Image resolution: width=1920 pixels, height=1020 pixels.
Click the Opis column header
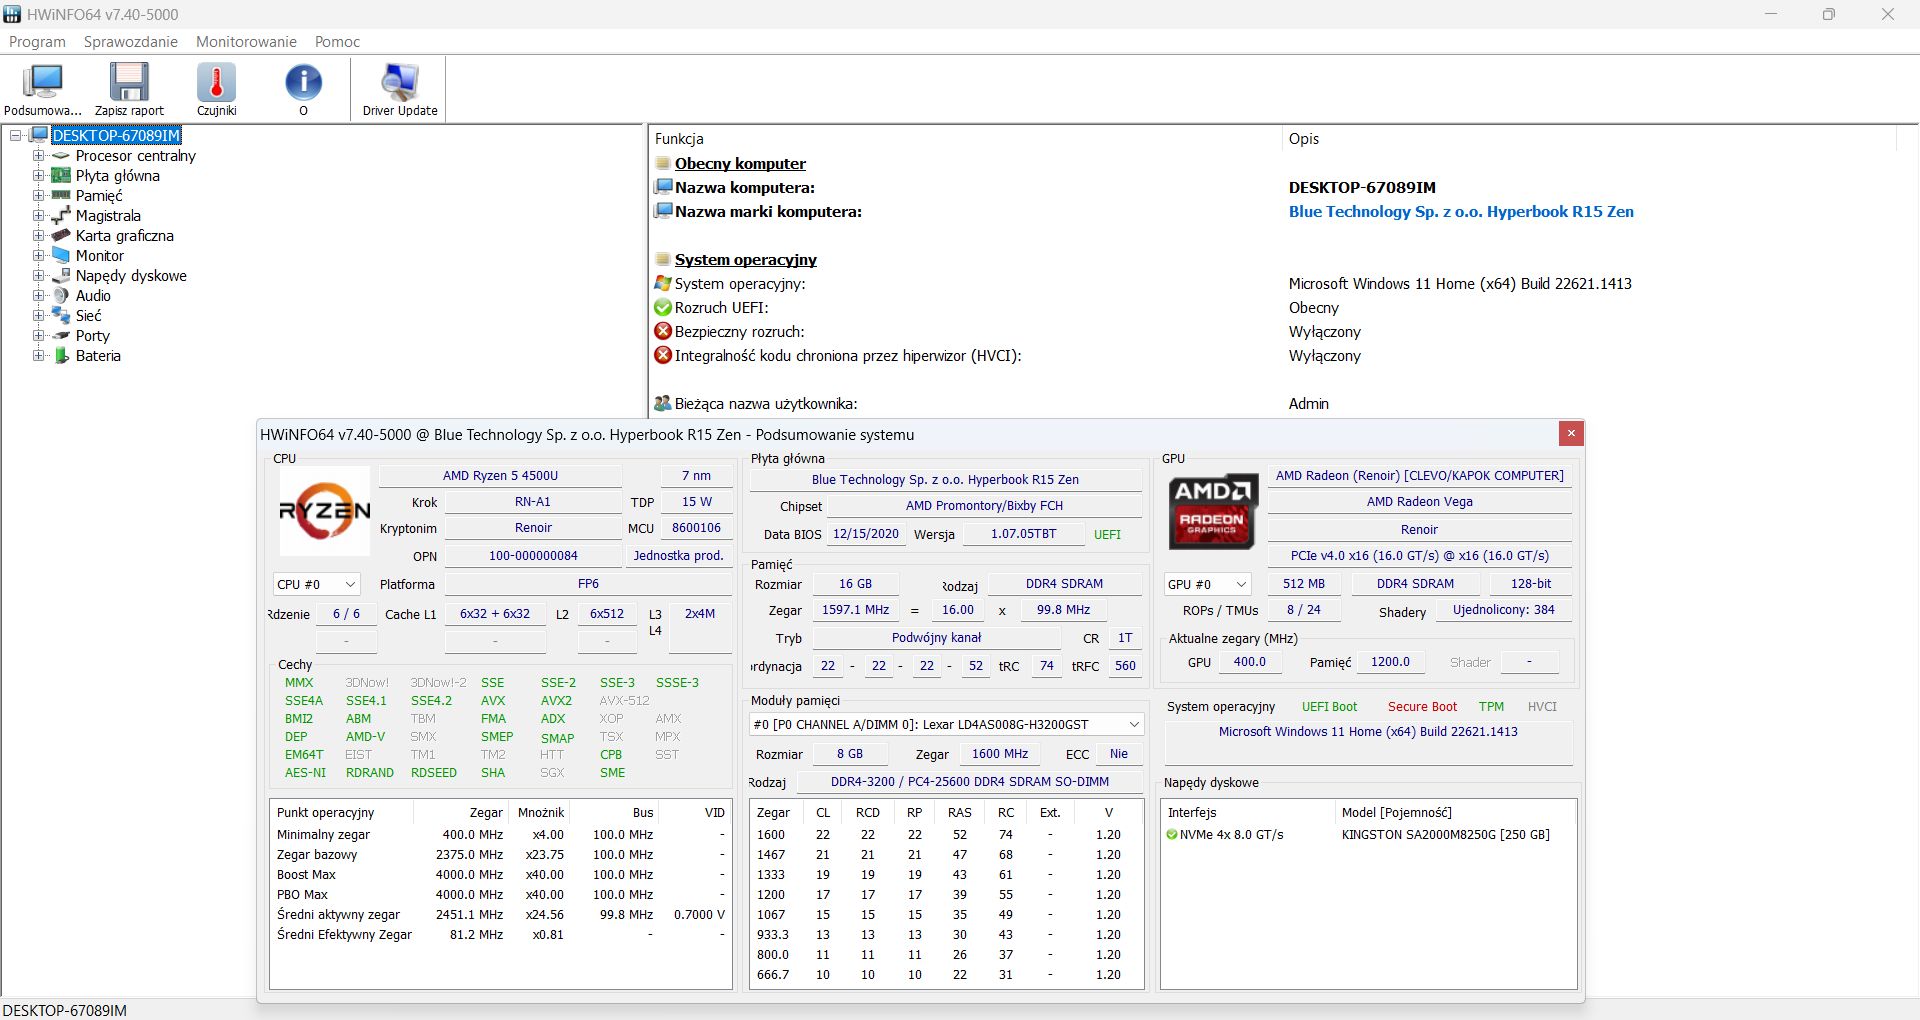(1304, 139)
